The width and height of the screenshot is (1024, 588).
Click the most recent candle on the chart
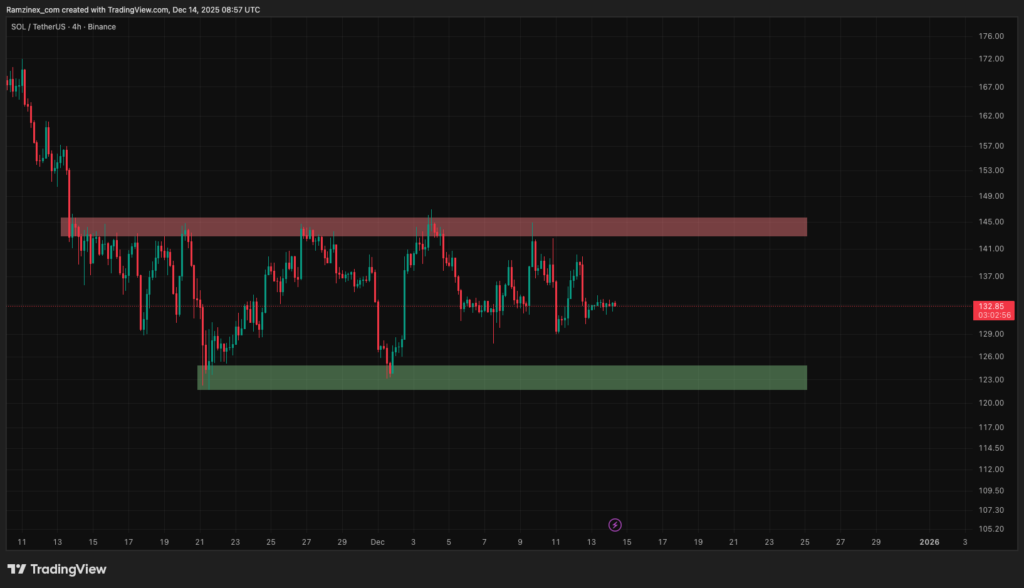click(613, 304)
